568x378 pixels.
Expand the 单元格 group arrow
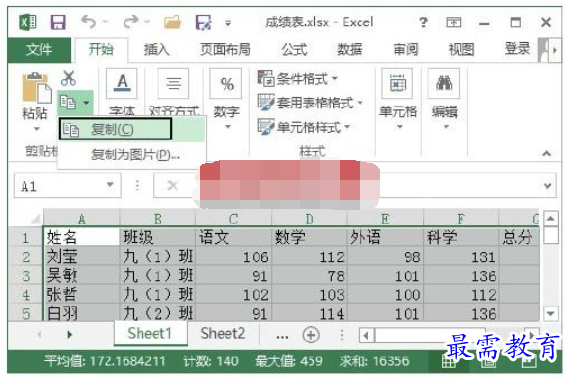pos(399,127)
